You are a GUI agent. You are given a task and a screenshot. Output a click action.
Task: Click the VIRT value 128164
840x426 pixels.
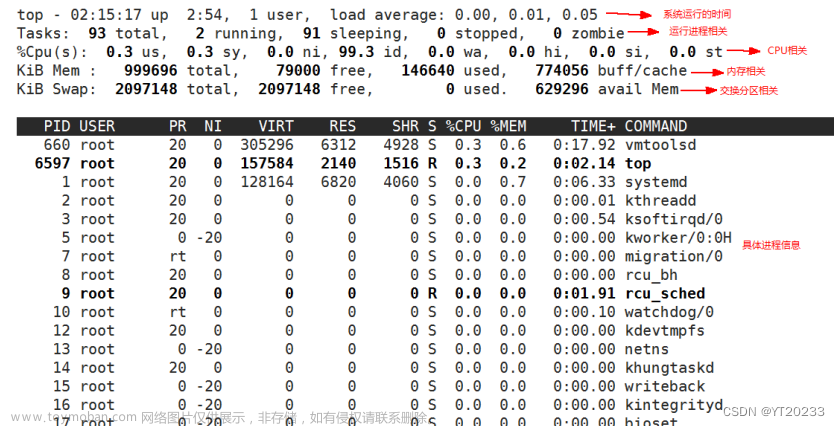[267, 182]
